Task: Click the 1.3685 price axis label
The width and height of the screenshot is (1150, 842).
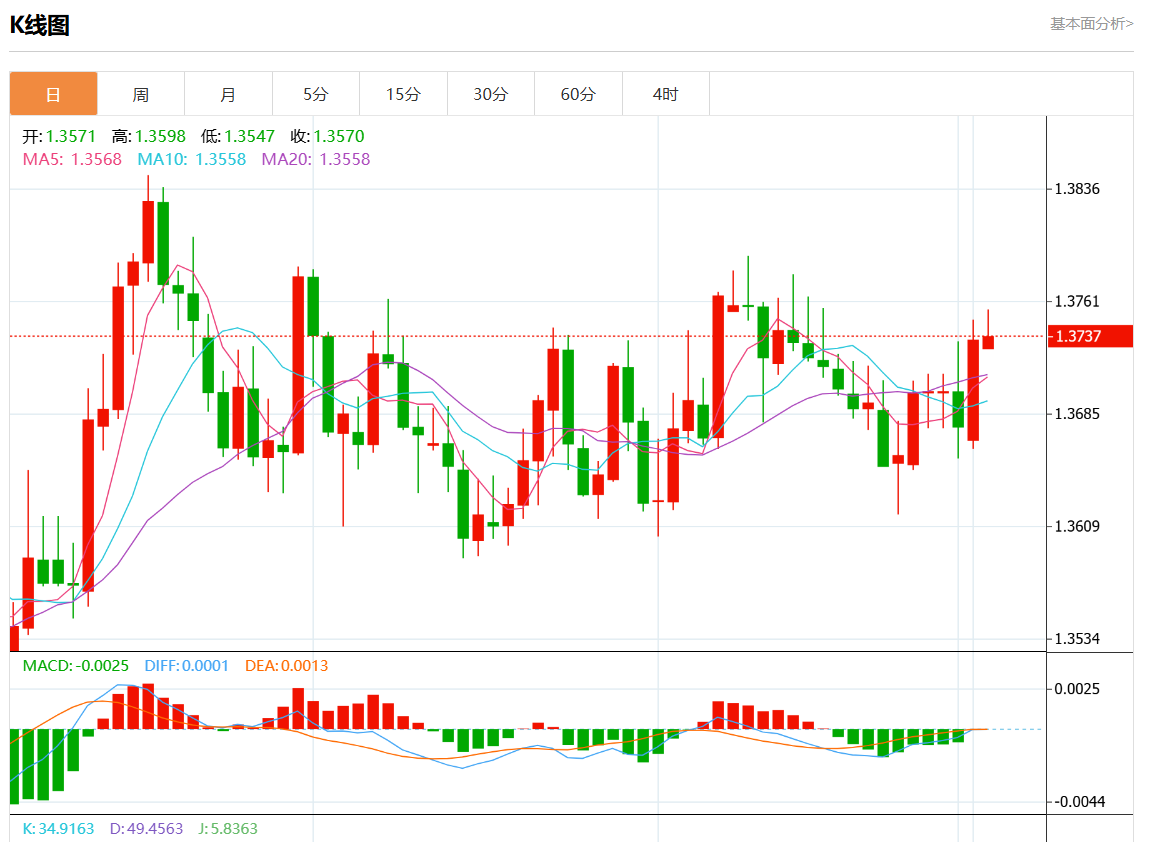Action: (1077, 414)
